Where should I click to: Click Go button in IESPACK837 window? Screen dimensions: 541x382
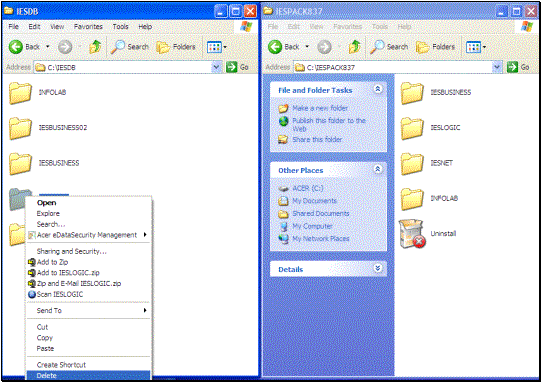[518, 67]
